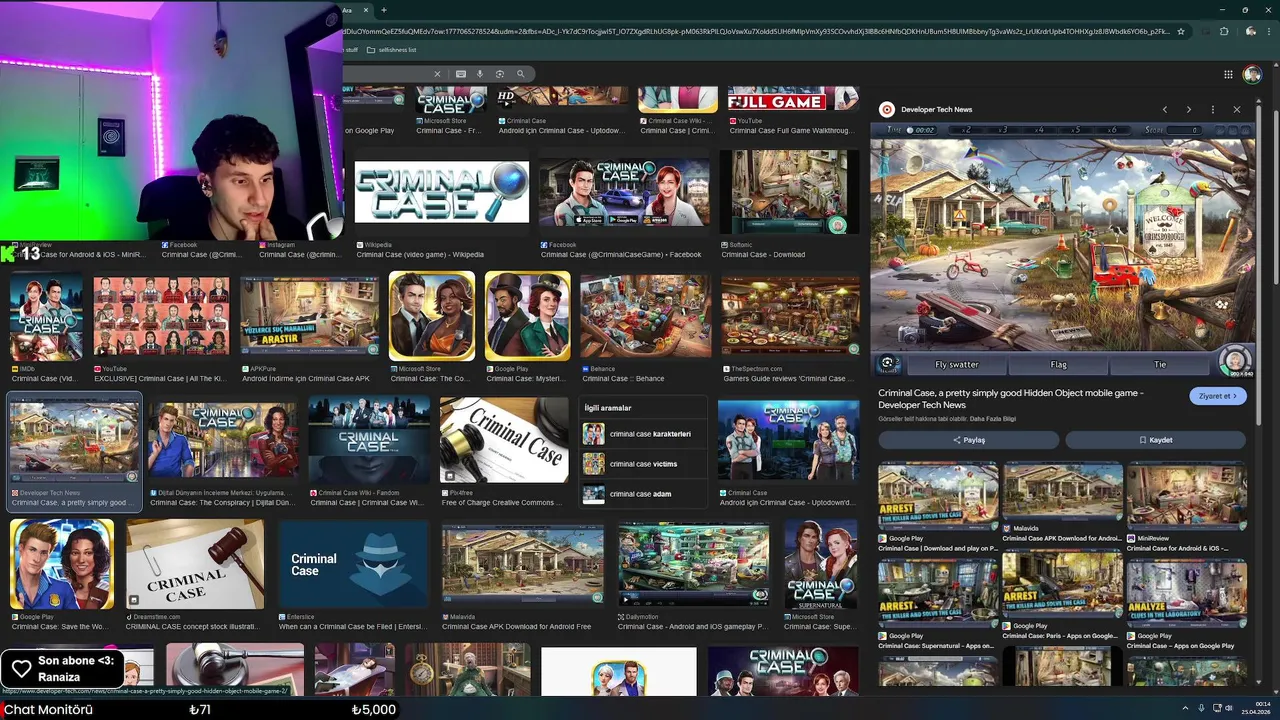
Task: Open the browser extensions puzzle icon
Action: click(x=1224, y=31)
